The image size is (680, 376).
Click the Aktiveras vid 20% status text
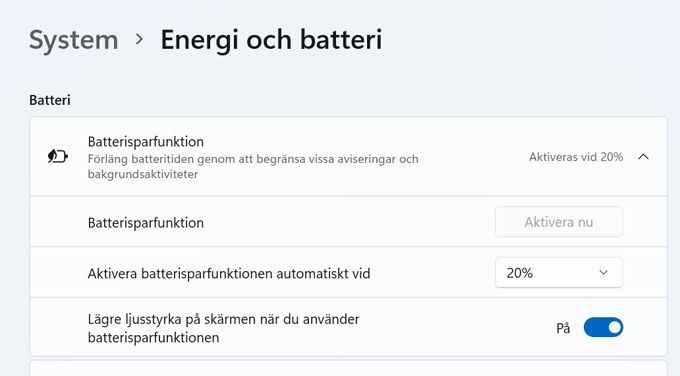(x=576, y=157)
